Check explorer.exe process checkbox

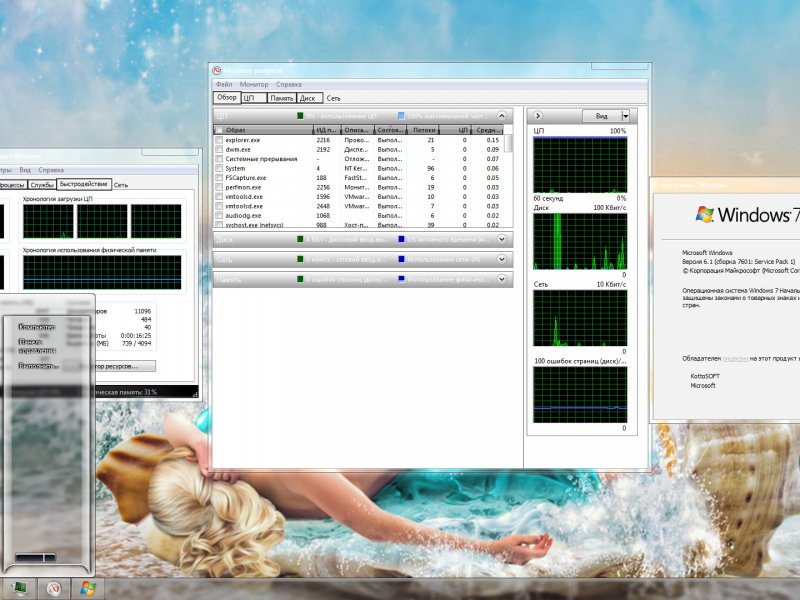pyautogui.click(x=219, y=140)
